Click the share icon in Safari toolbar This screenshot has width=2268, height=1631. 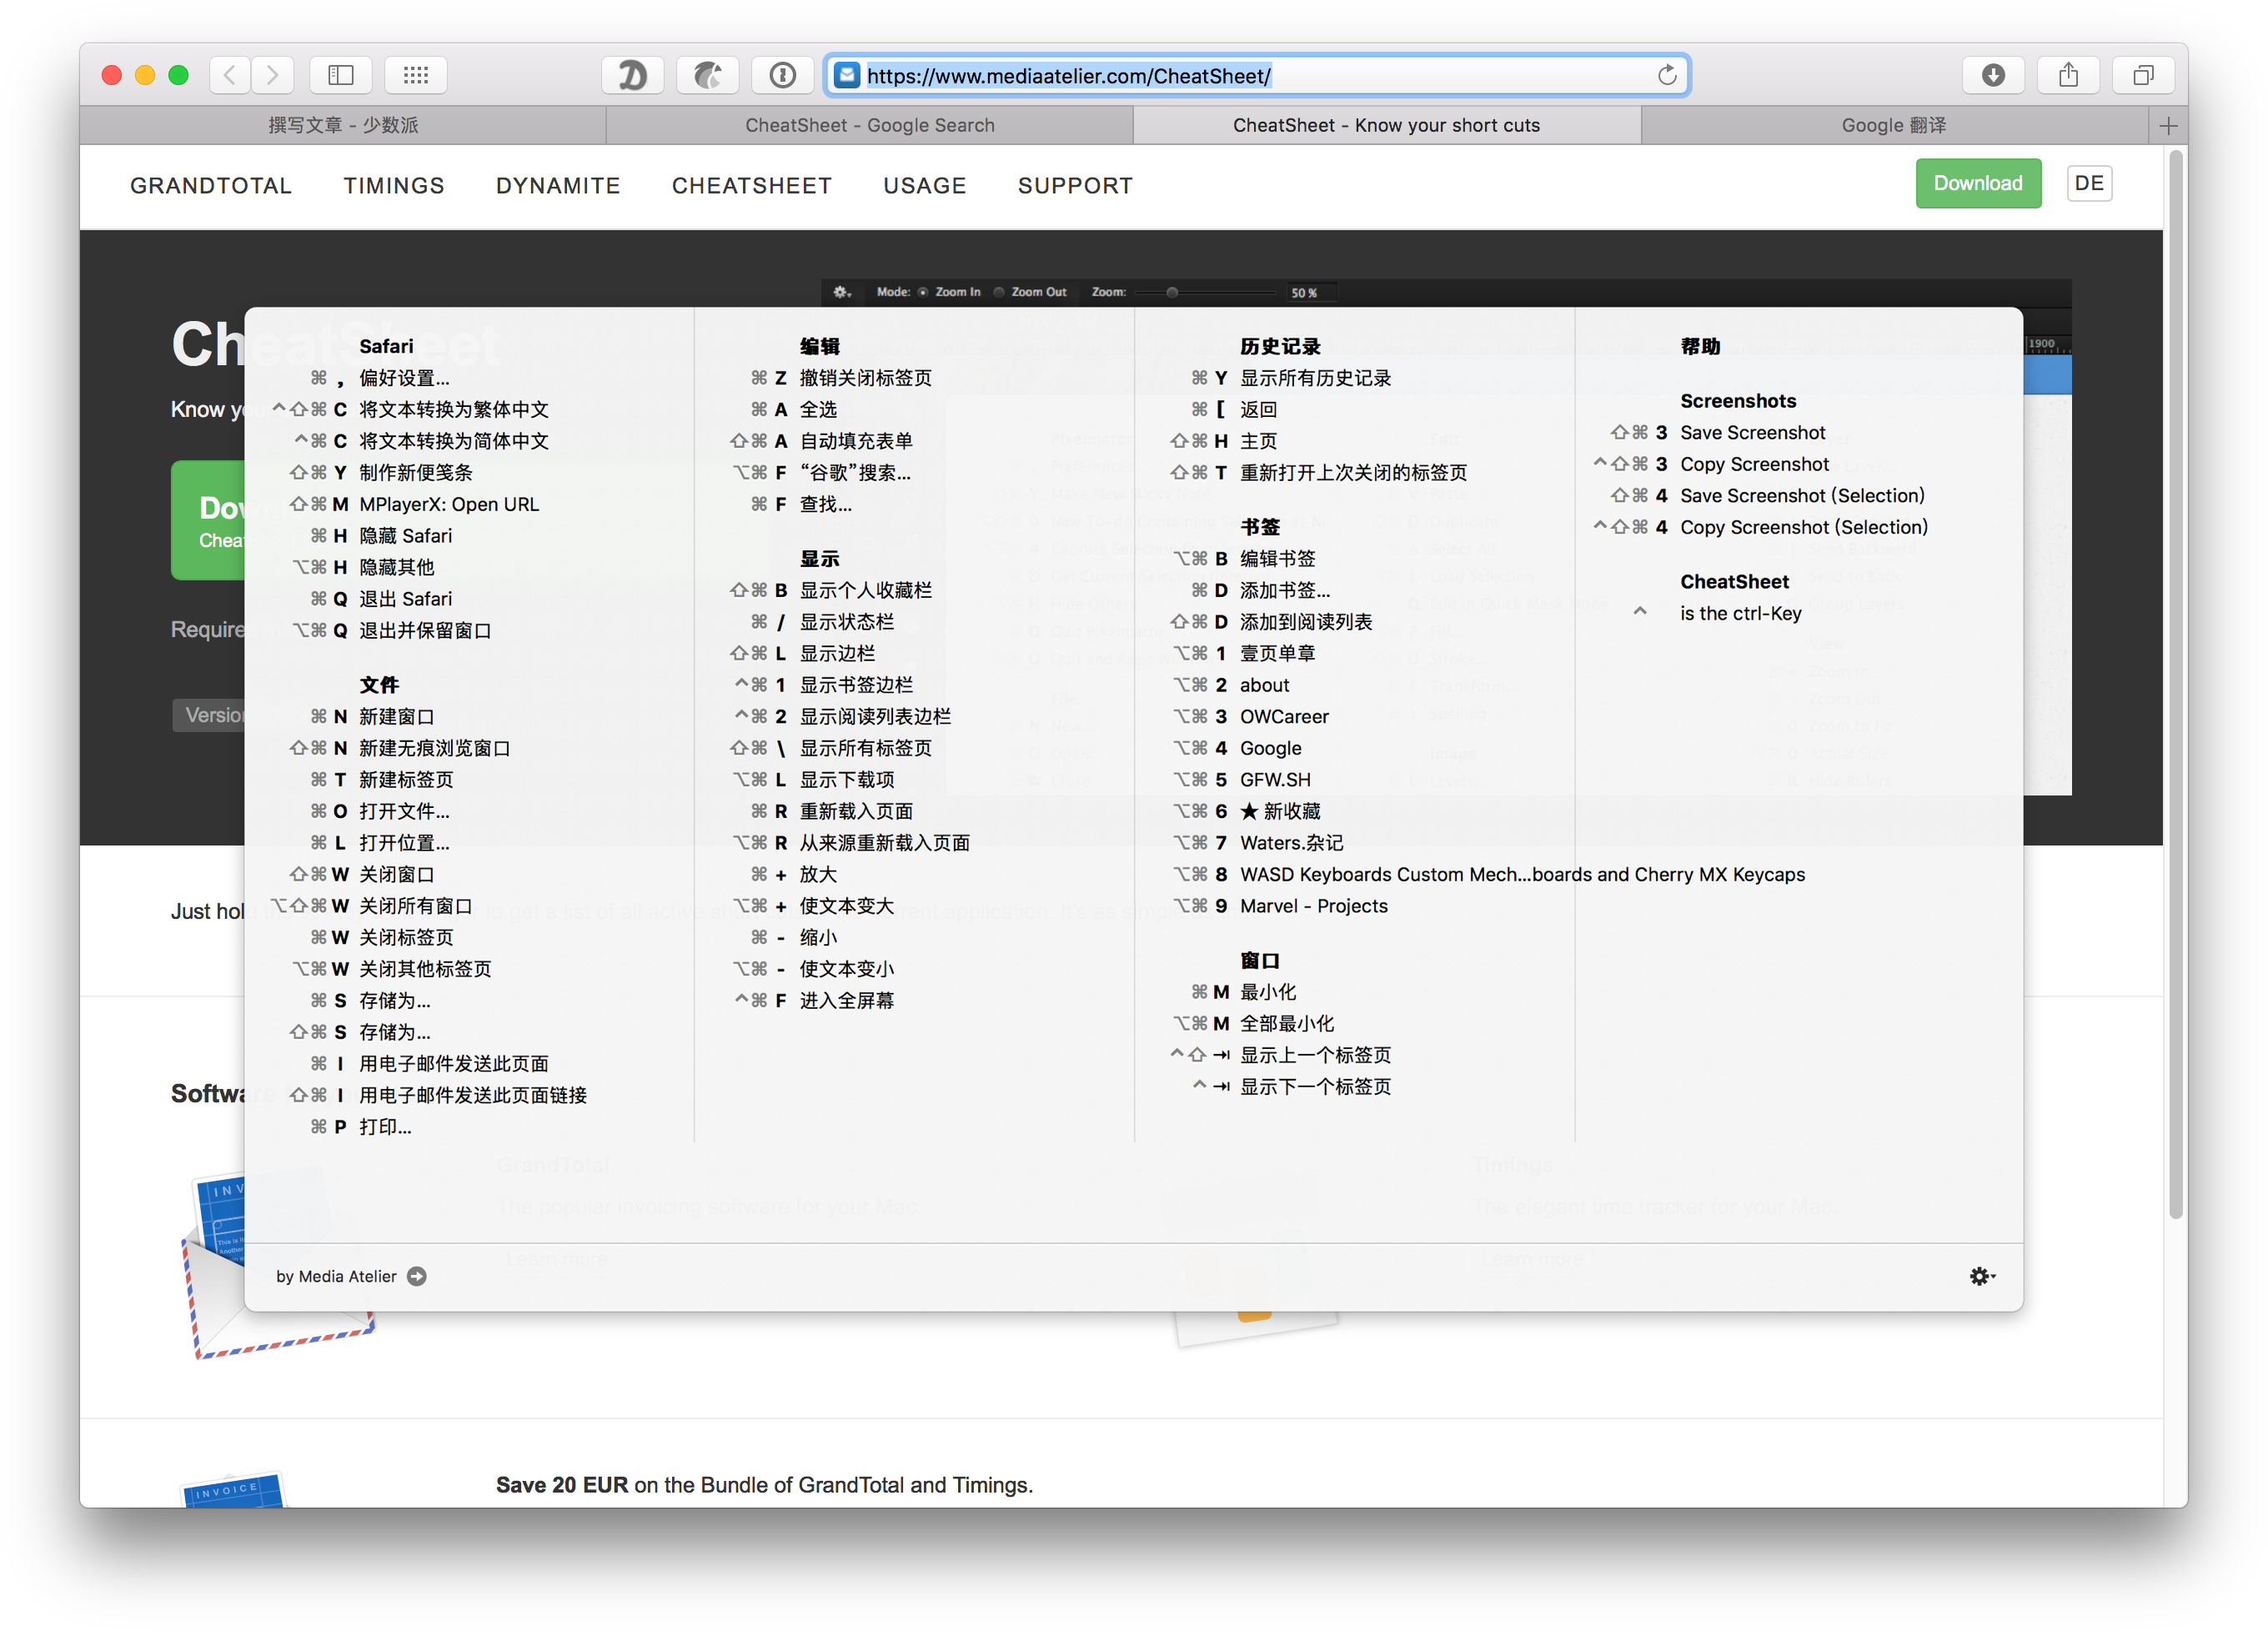2069,74
